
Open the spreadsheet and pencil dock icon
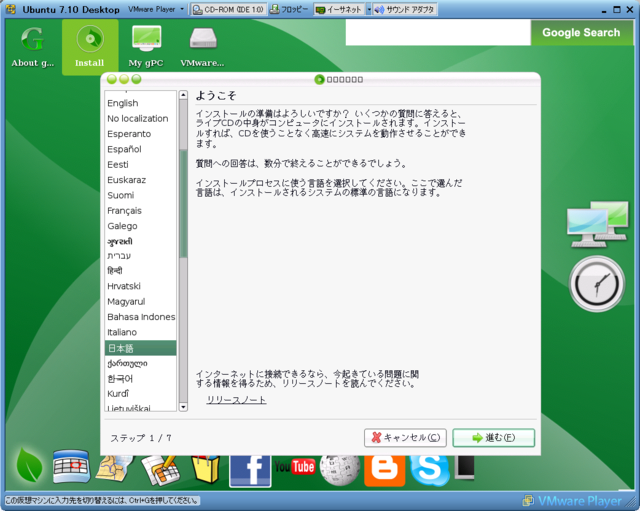point(161,471)
